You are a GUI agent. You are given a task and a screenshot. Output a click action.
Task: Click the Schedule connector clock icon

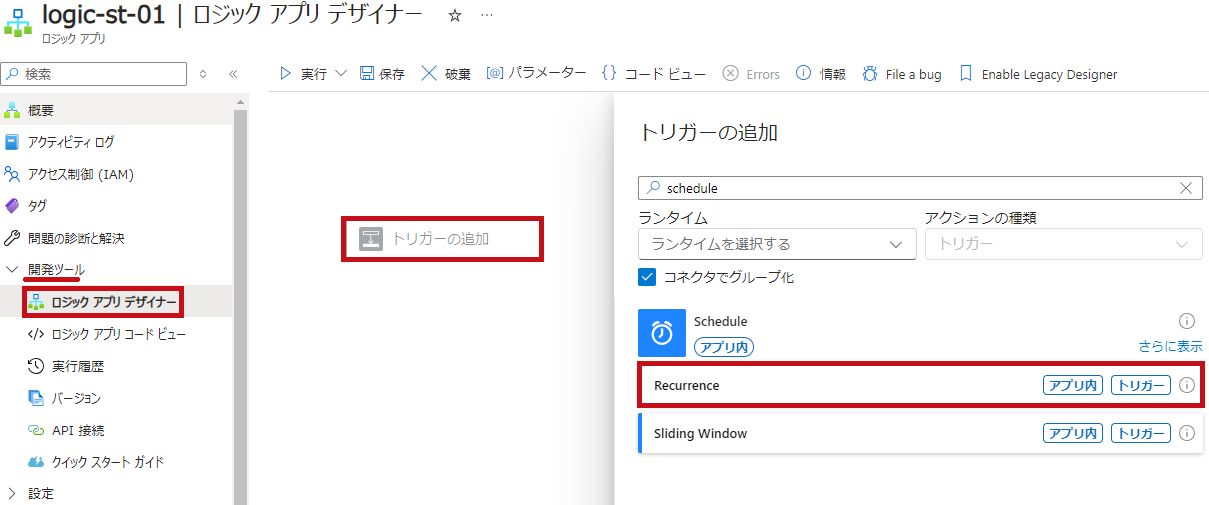662,333
